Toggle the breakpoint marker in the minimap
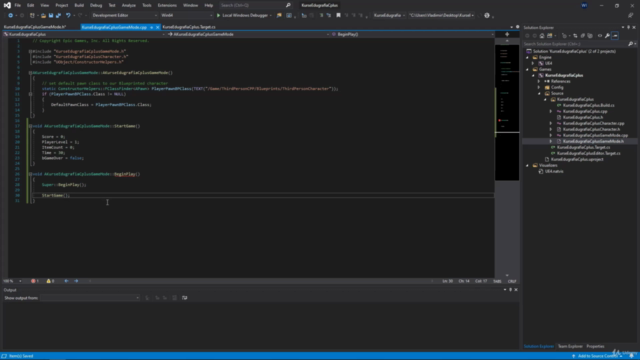 click(x=500, y=120)
